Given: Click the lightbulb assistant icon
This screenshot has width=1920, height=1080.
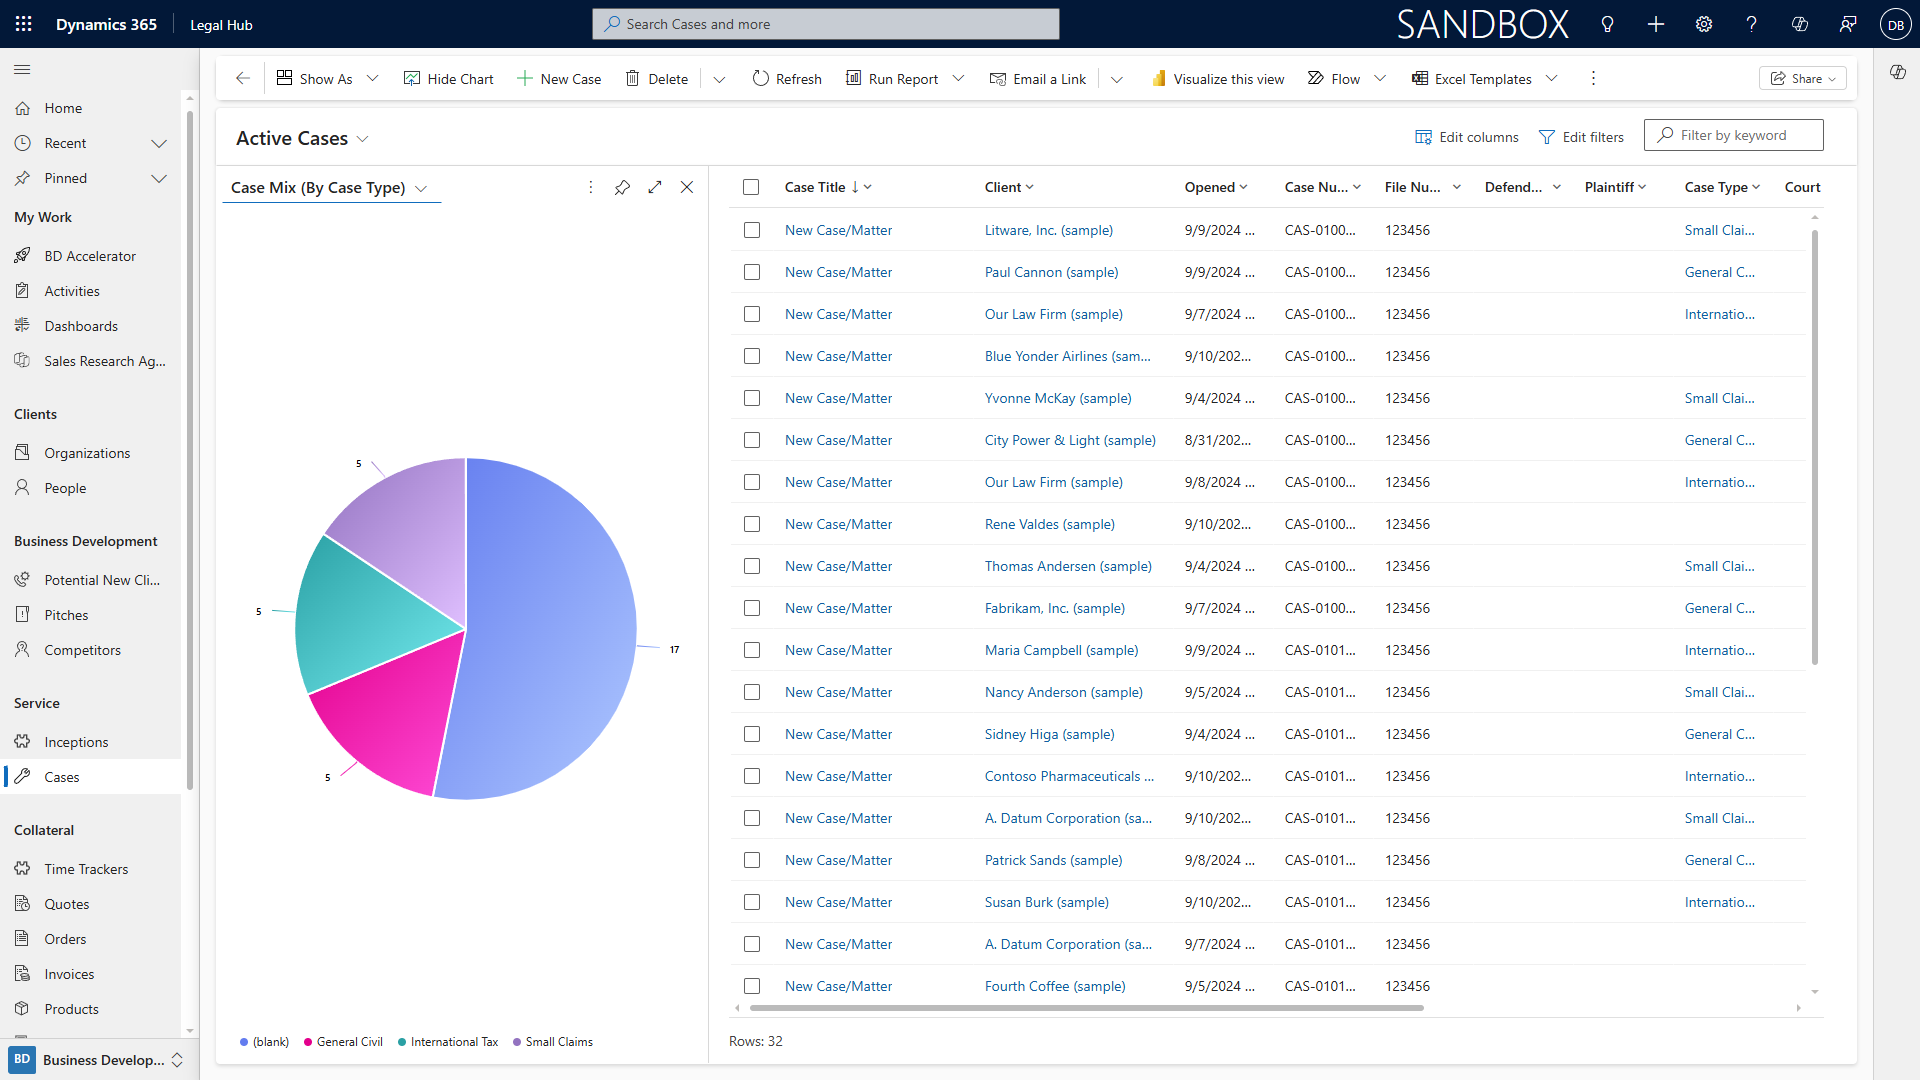Looking at the screenshot, I should click(x=1607, y=24).
